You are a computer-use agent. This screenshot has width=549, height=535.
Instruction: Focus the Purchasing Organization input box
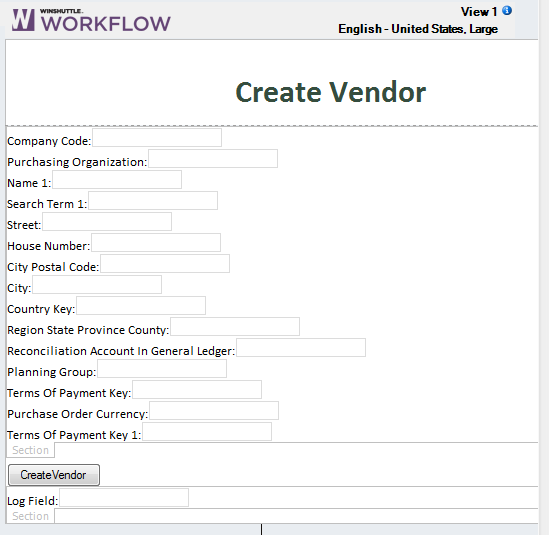click(213, 159)
